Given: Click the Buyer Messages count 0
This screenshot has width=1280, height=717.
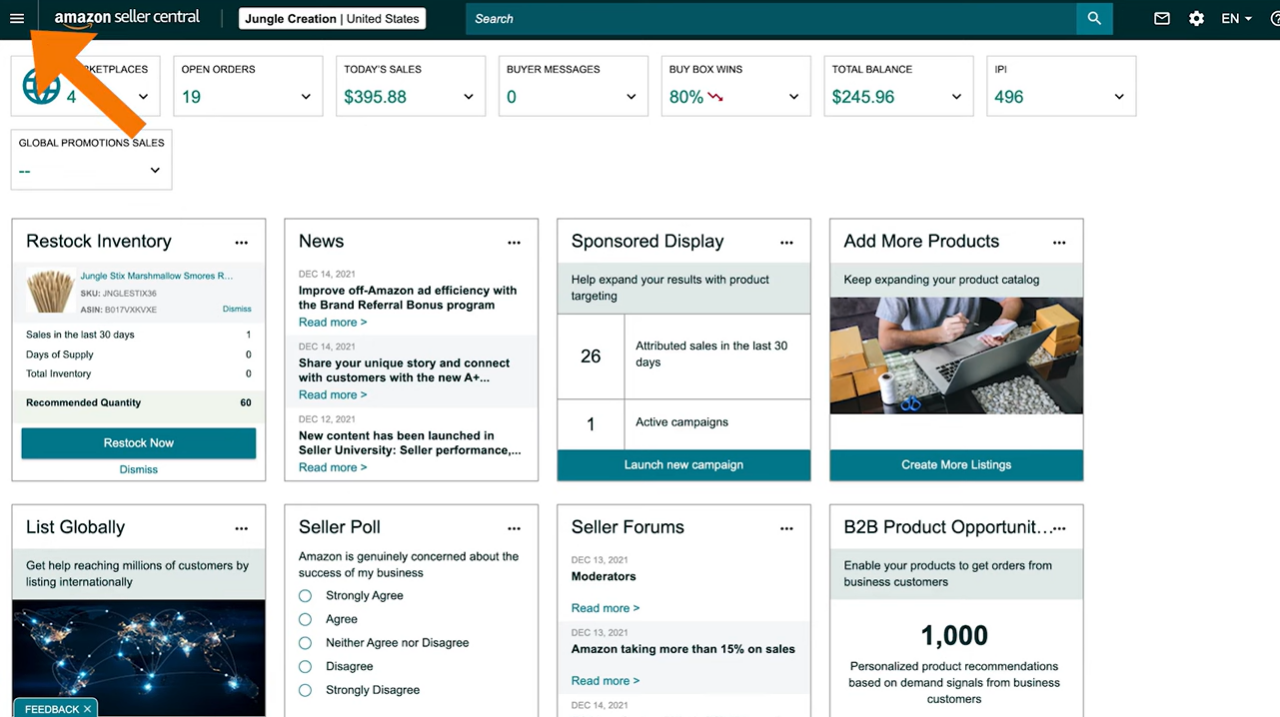Looking at the screenshot, I should pos(512,97).
